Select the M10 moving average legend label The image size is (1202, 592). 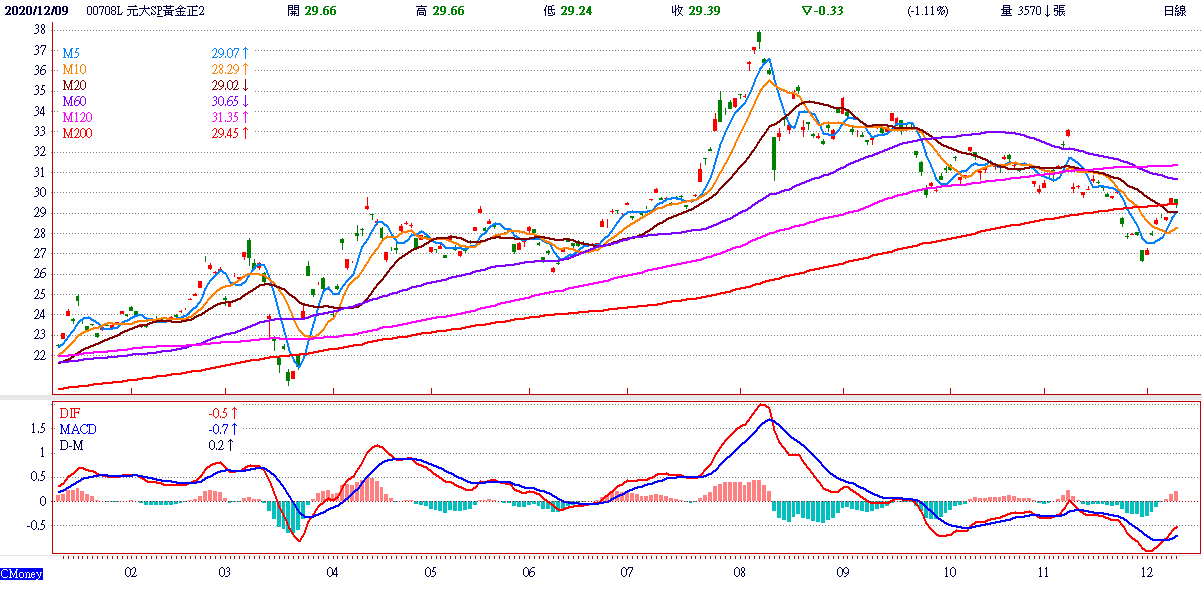pos(74,68)
